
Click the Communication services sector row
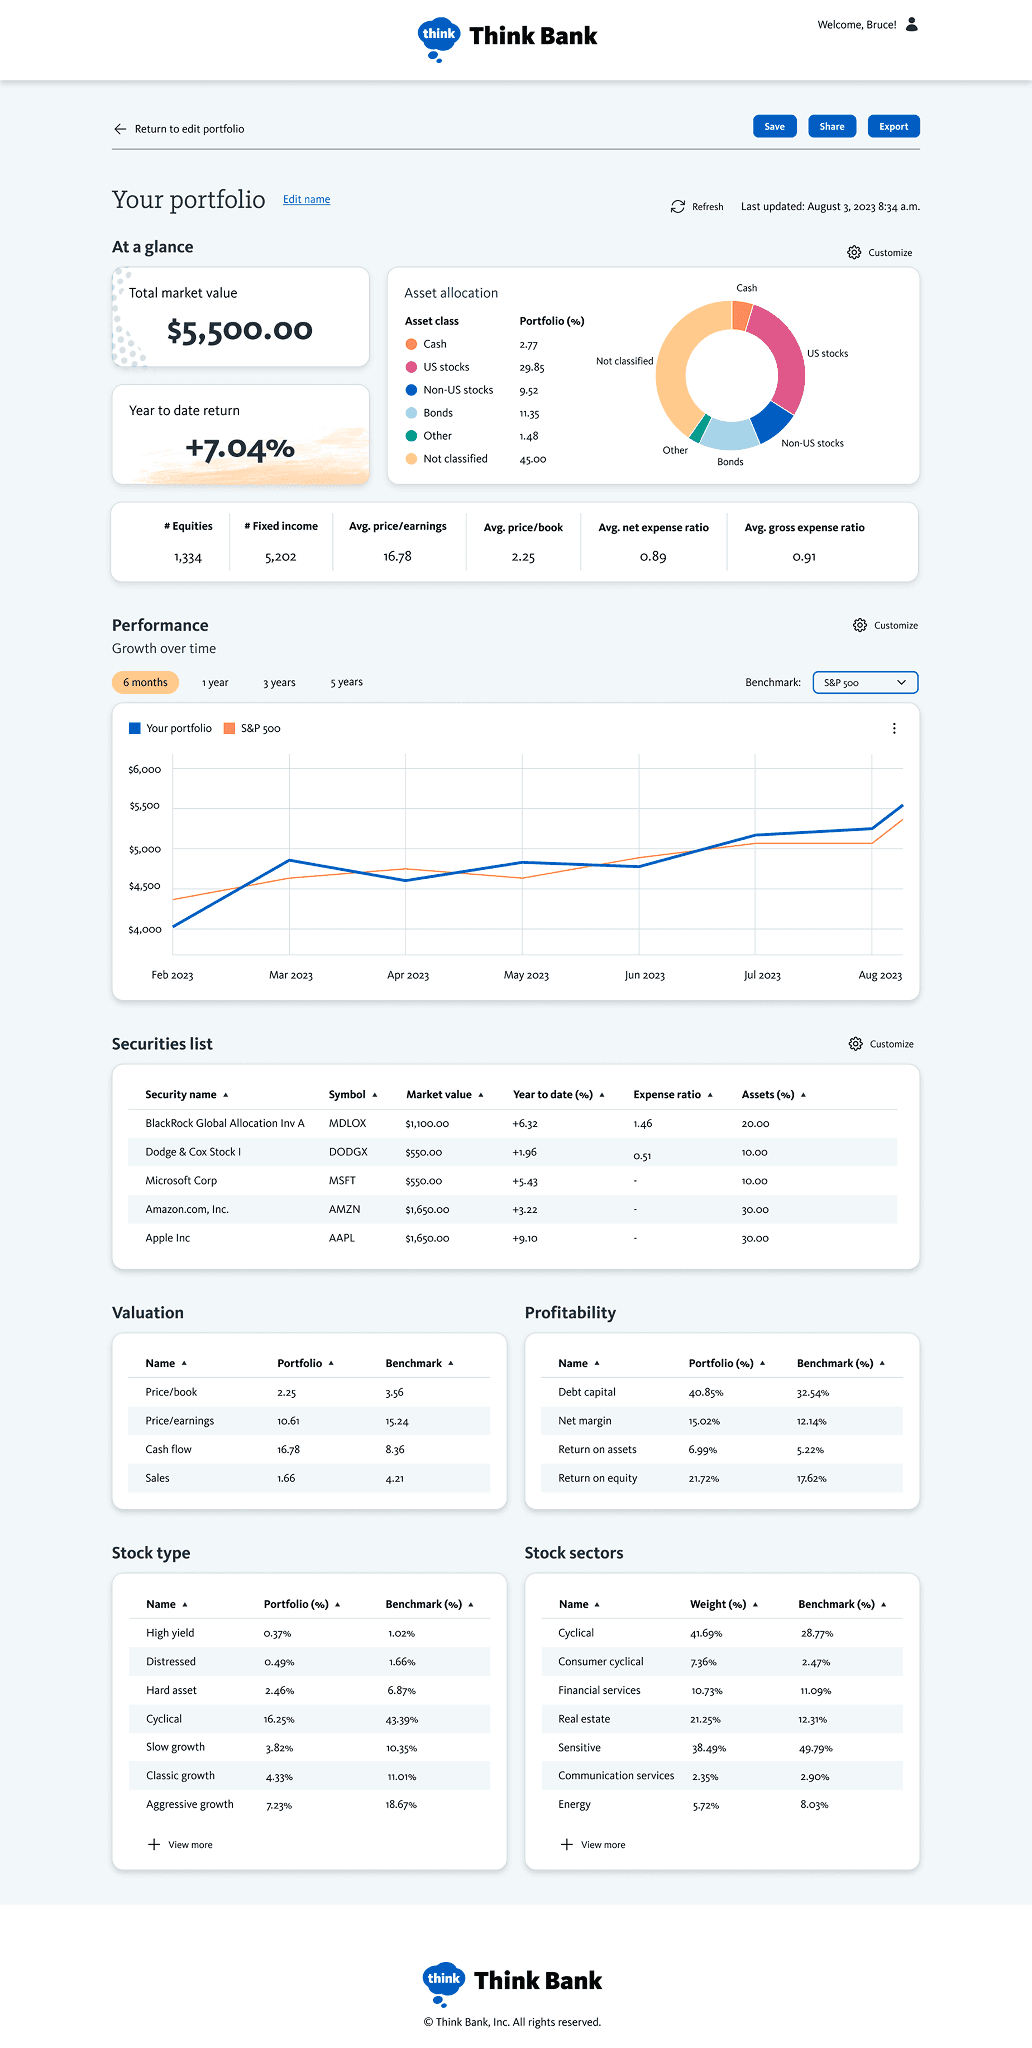point(722,1776)
